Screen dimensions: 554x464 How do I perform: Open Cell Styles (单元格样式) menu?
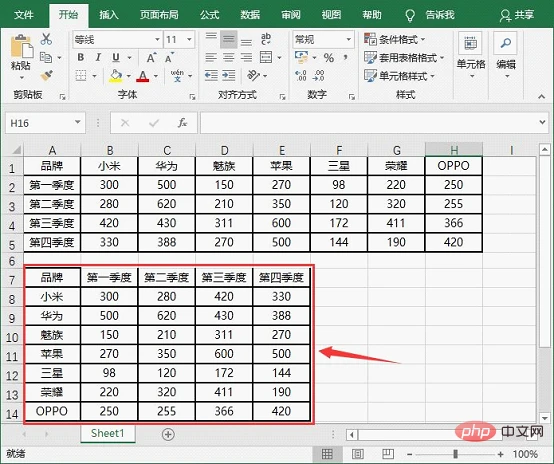(400, 76)
